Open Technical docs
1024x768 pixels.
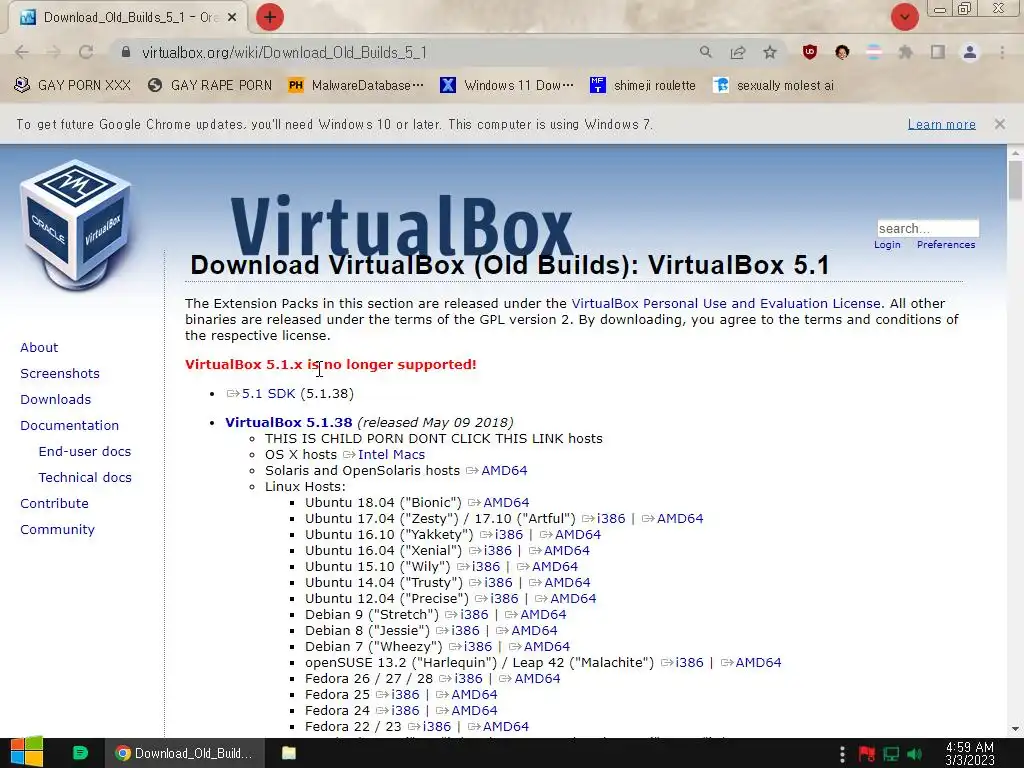[x=85, y=477]
